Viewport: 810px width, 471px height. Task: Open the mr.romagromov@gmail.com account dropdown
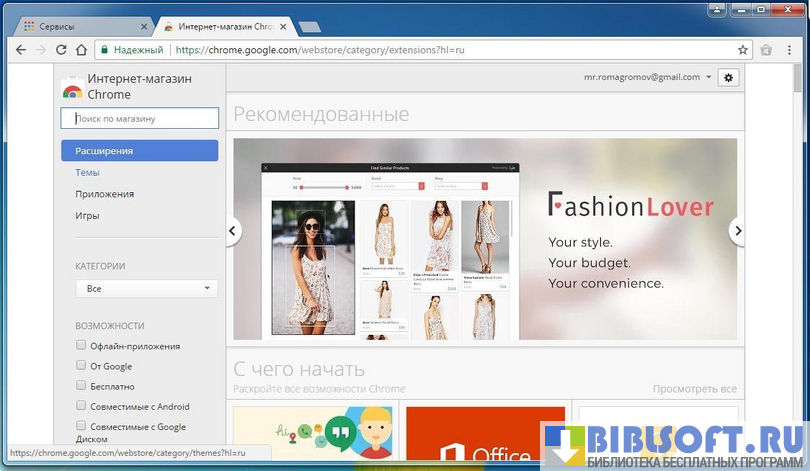(648, 77)
